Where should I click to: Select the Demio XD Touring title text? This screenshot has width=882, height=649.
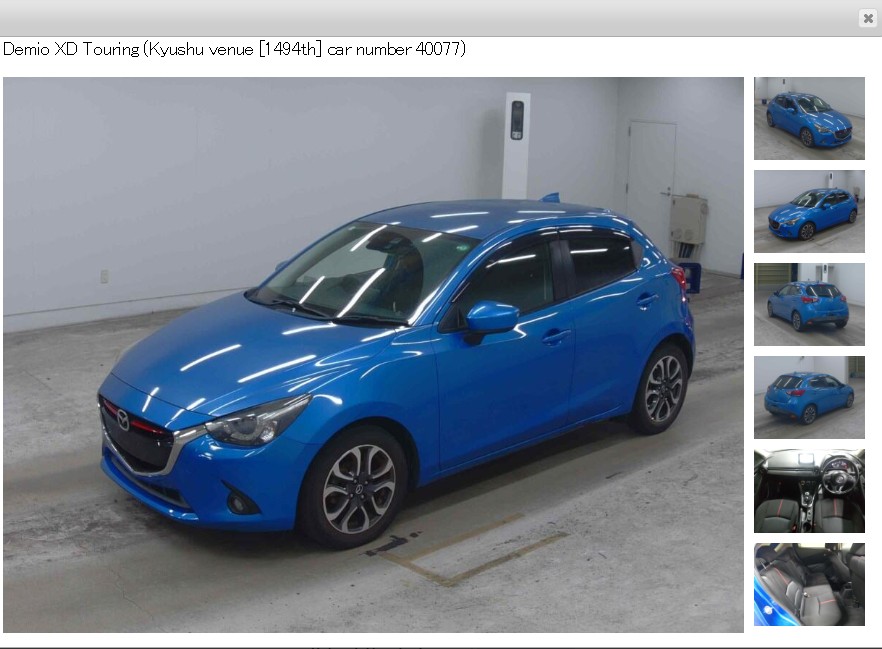(x=234, y=49)
